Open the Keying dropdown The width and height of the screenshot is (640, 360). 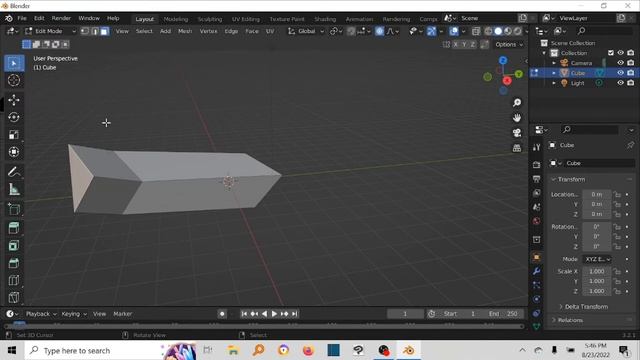pos(74,314)
